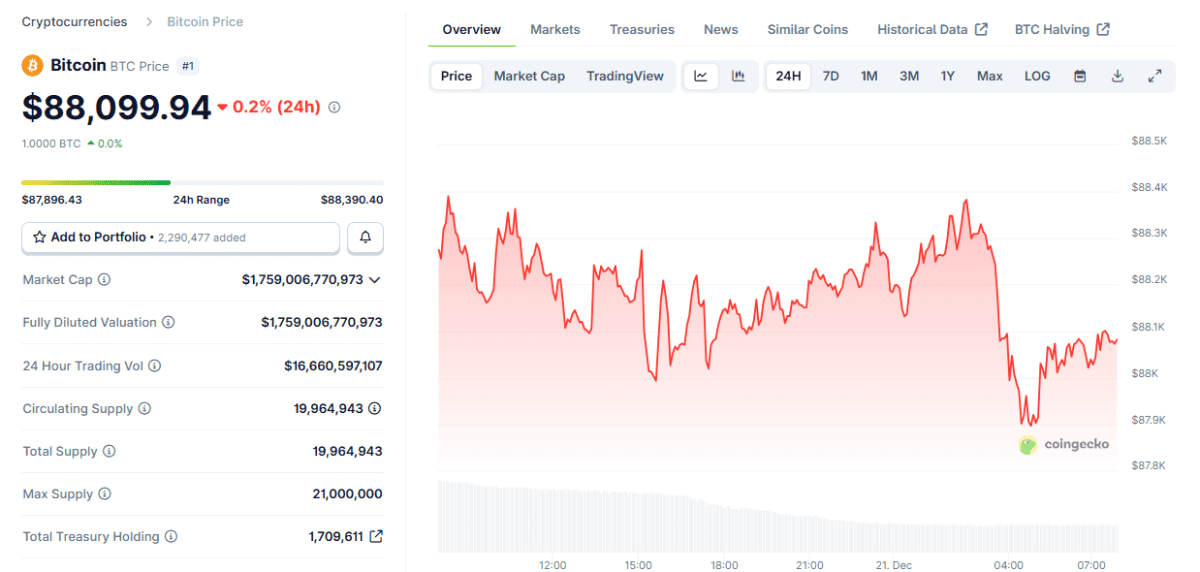
Task: Open external link icon next to 1,709,611
Action: (376, 537)
